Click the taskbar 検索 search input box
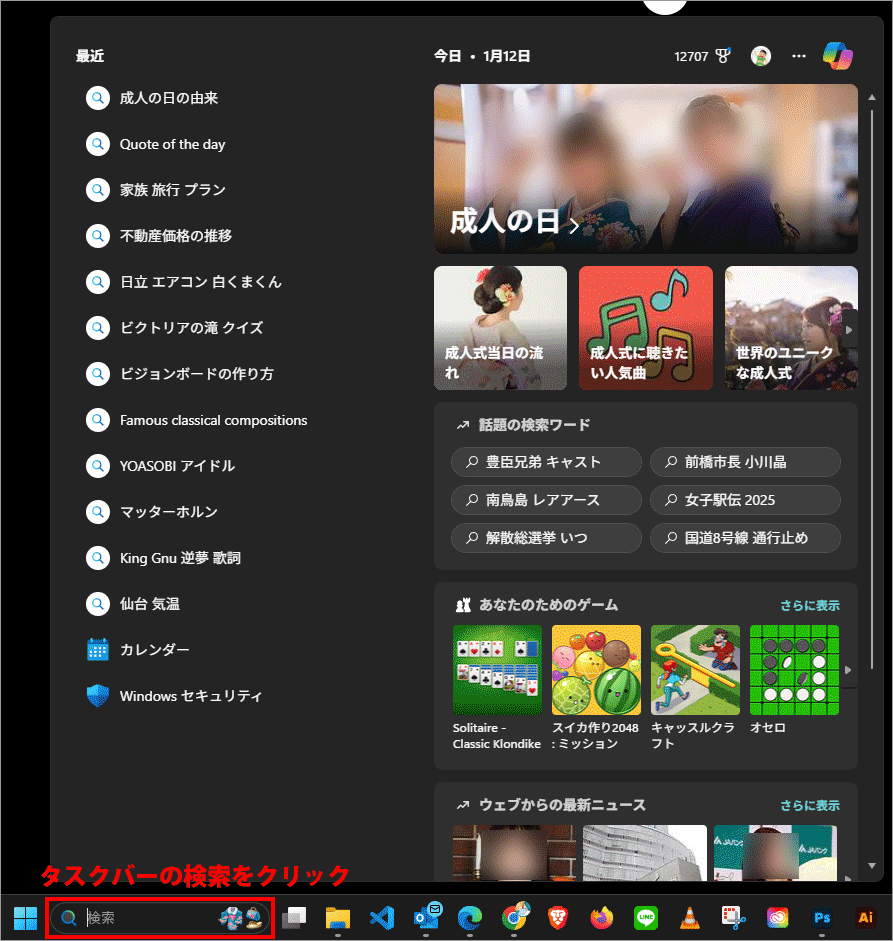The height and width of the screenshot is (941, 893). [150, 917]
